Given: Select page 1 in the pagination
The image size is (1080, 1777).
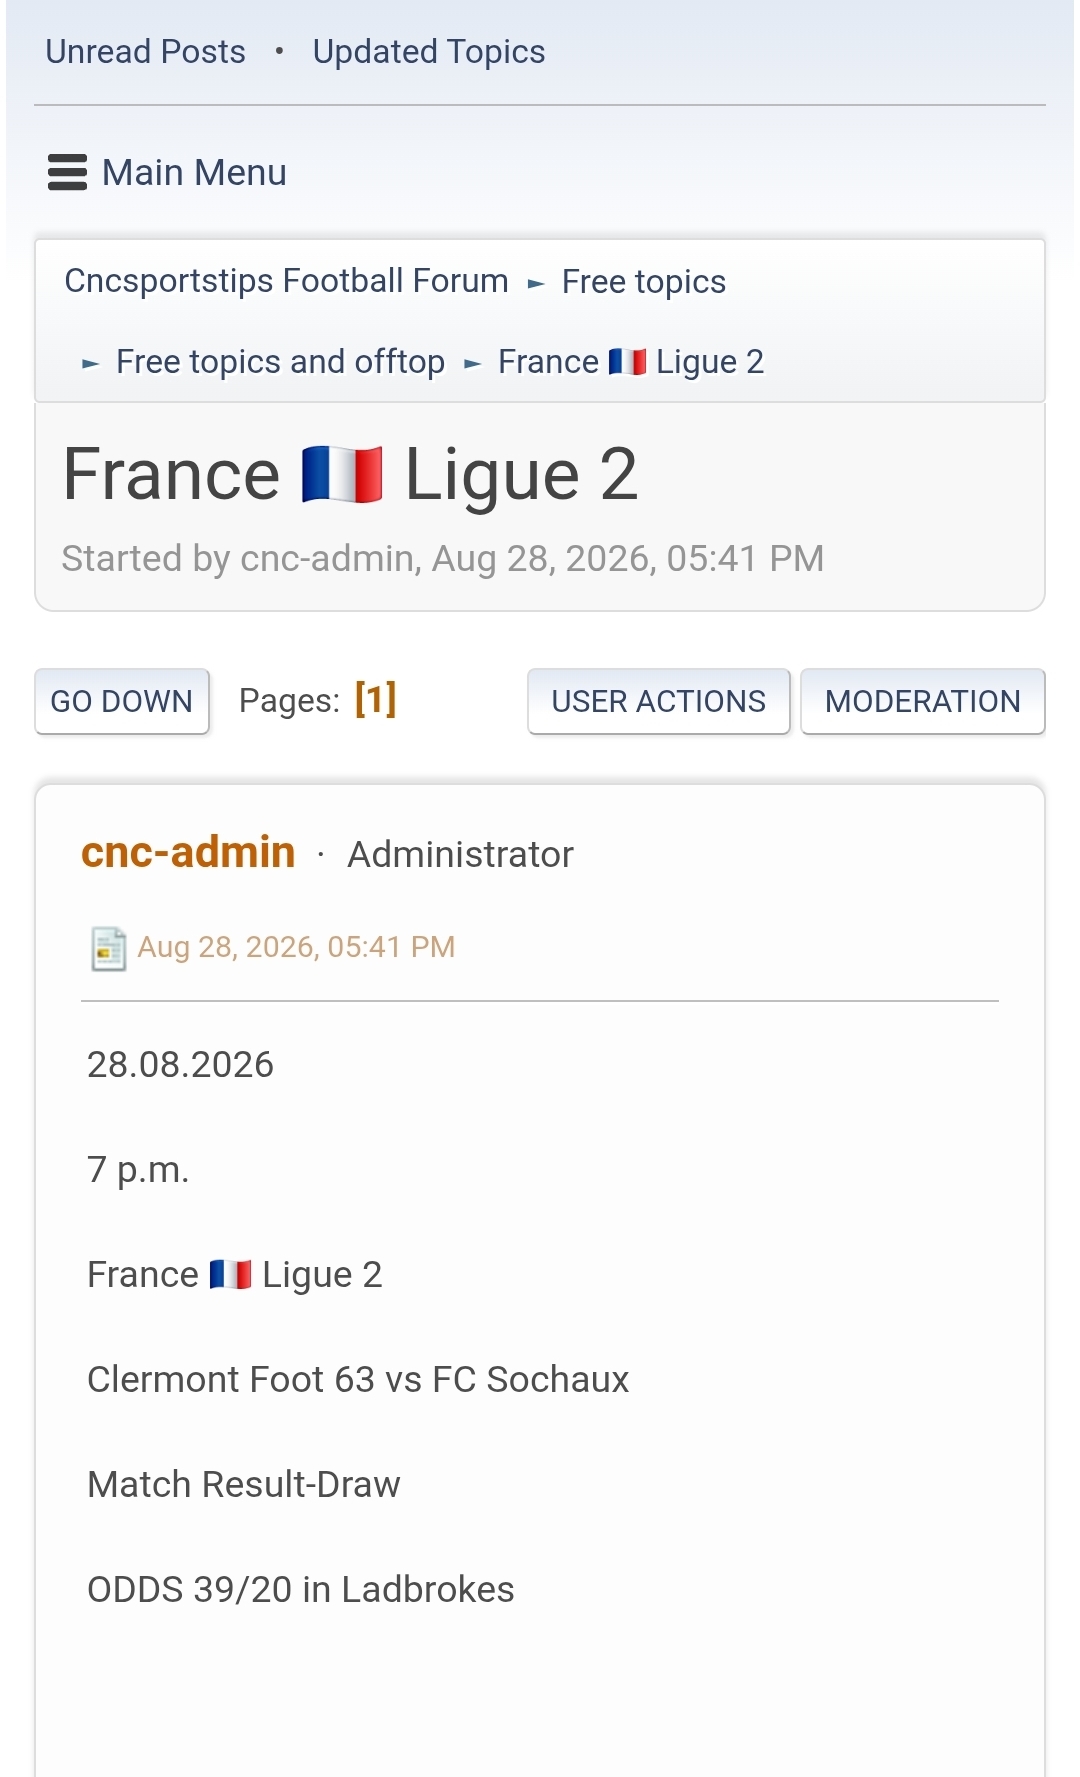Looking at the screenshot, I should (x=376, y=699).
